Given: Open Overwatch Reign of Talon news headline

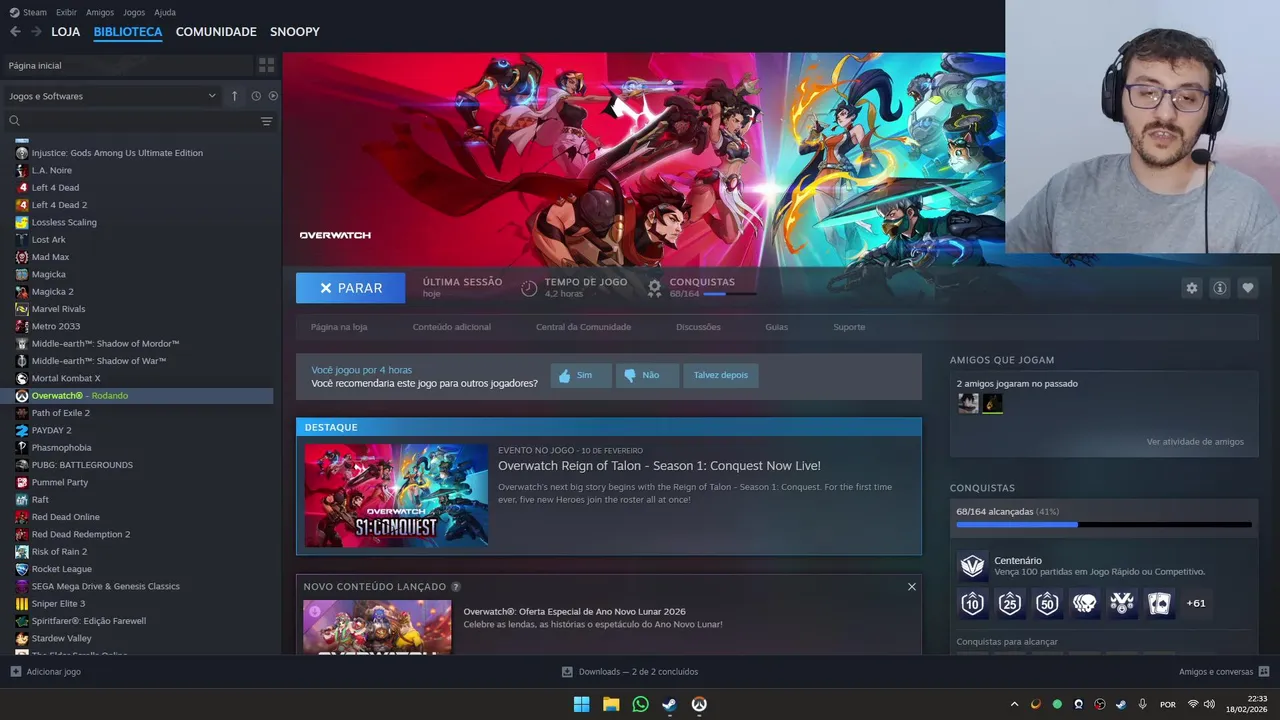Looking at the screenshot, I should pos(659,466).
